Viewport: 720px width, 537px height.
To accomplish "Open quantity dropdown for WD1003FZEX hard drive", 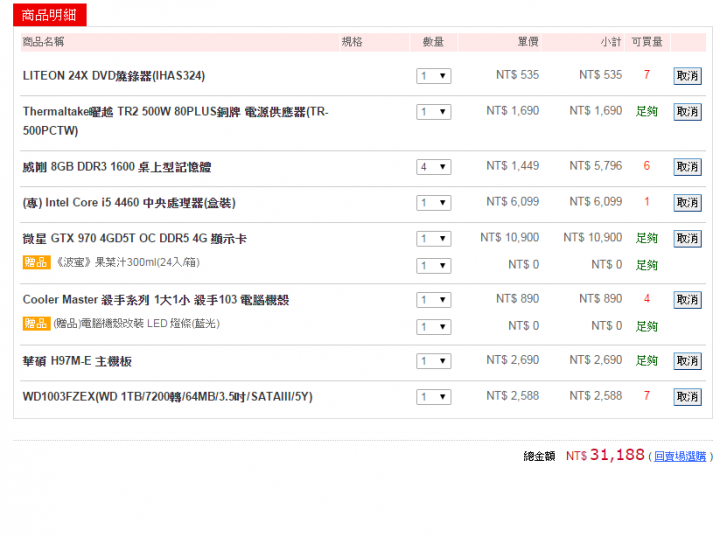I will tap(433, 397).
